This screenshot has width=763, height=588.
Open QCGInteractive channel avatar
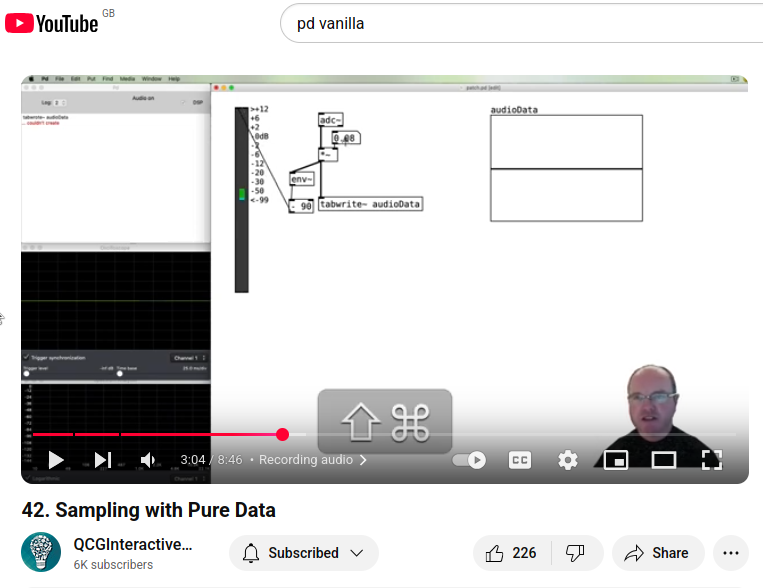point(41,551)
